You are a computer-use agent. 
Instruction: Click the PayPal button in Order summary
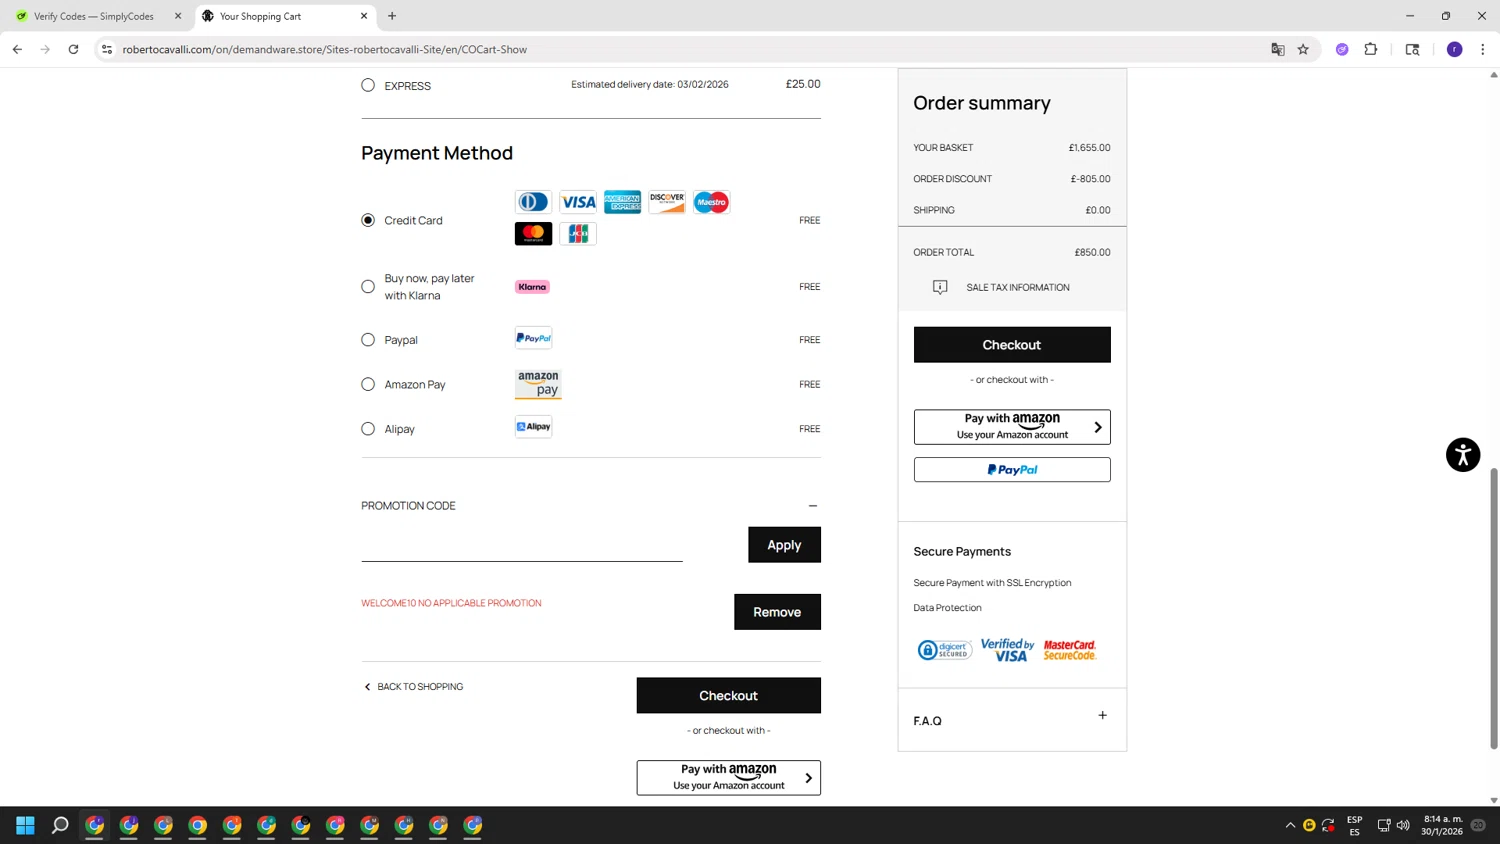point(1012,470)
